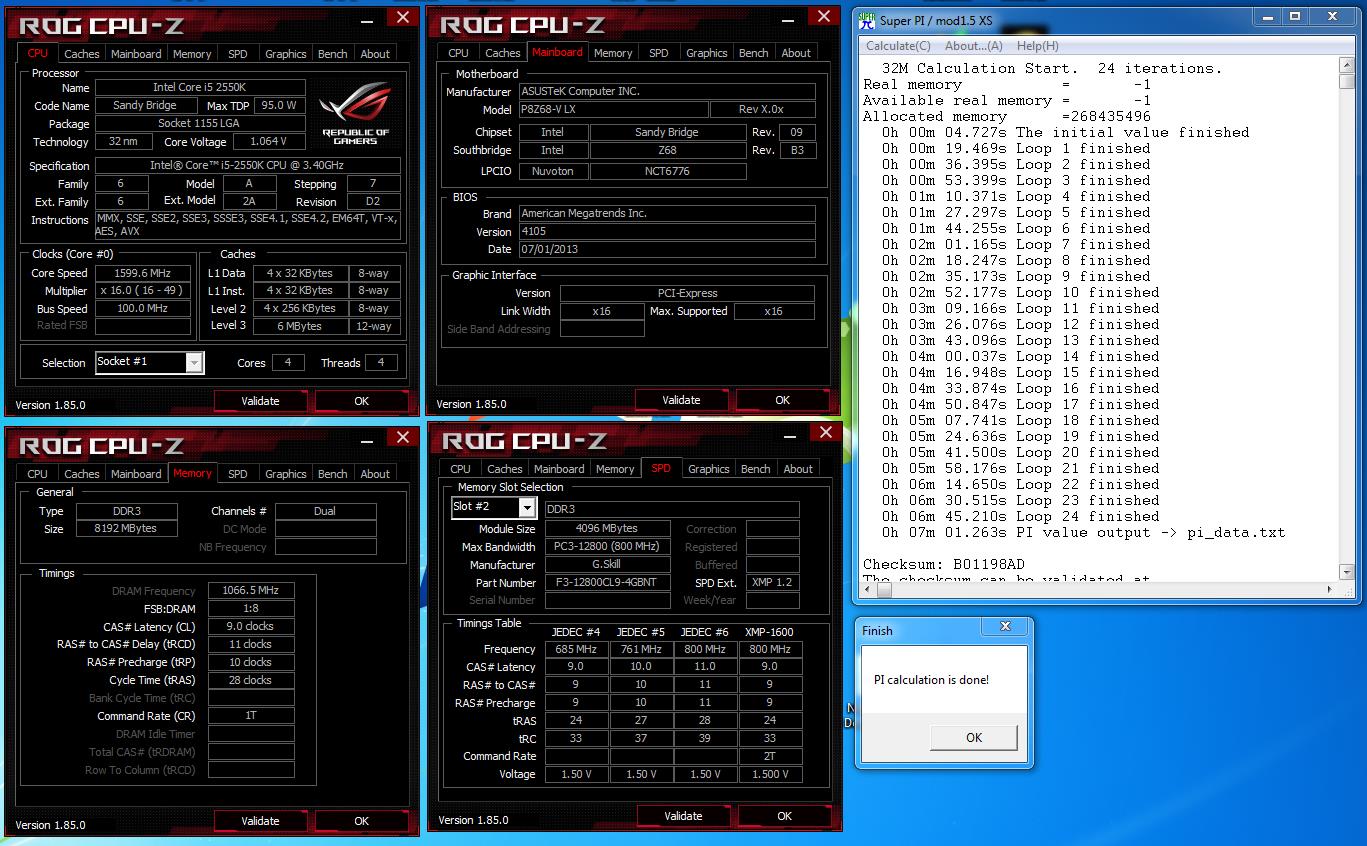Screen dimensions: 1367x846
Task: In the Processor CPU-Z window, open the Bench tab
Action: [333, 54]
